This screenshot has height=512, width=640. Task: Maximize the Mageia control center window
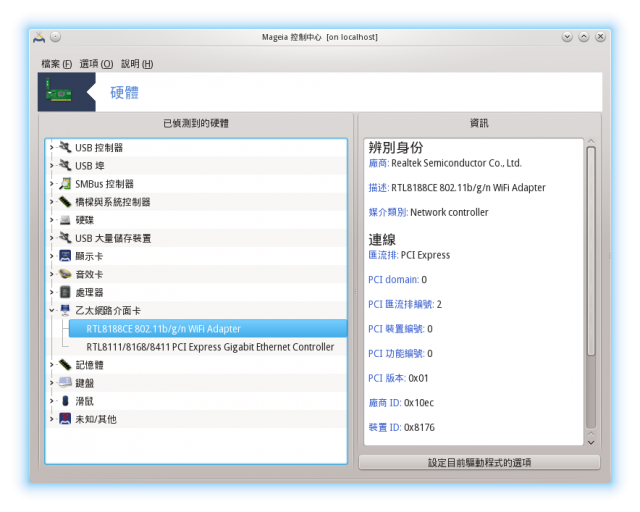584,37
